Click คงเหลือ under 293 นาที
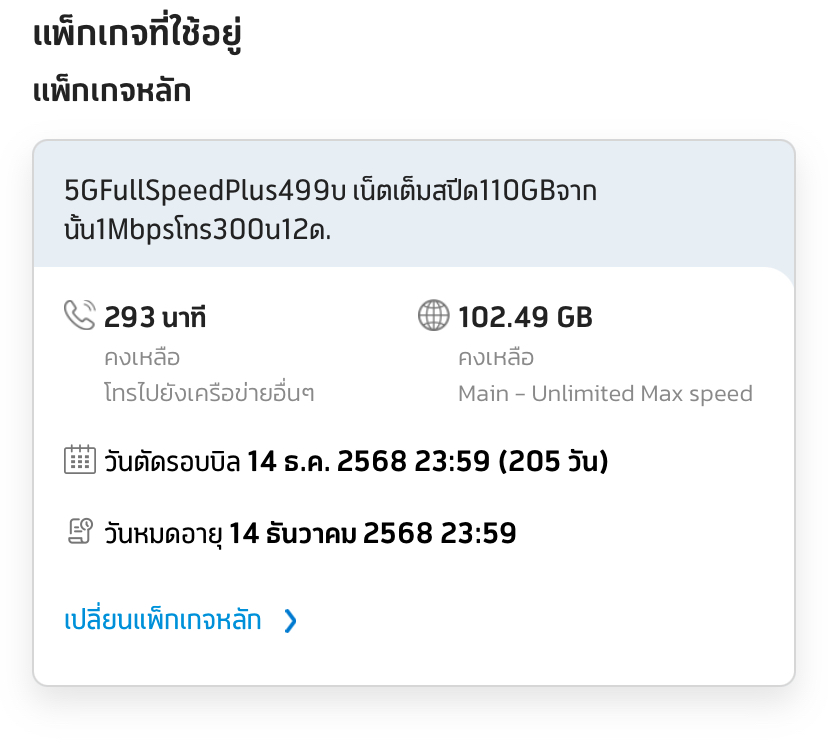This screenshot has width=828, height=744. point(142,357)
